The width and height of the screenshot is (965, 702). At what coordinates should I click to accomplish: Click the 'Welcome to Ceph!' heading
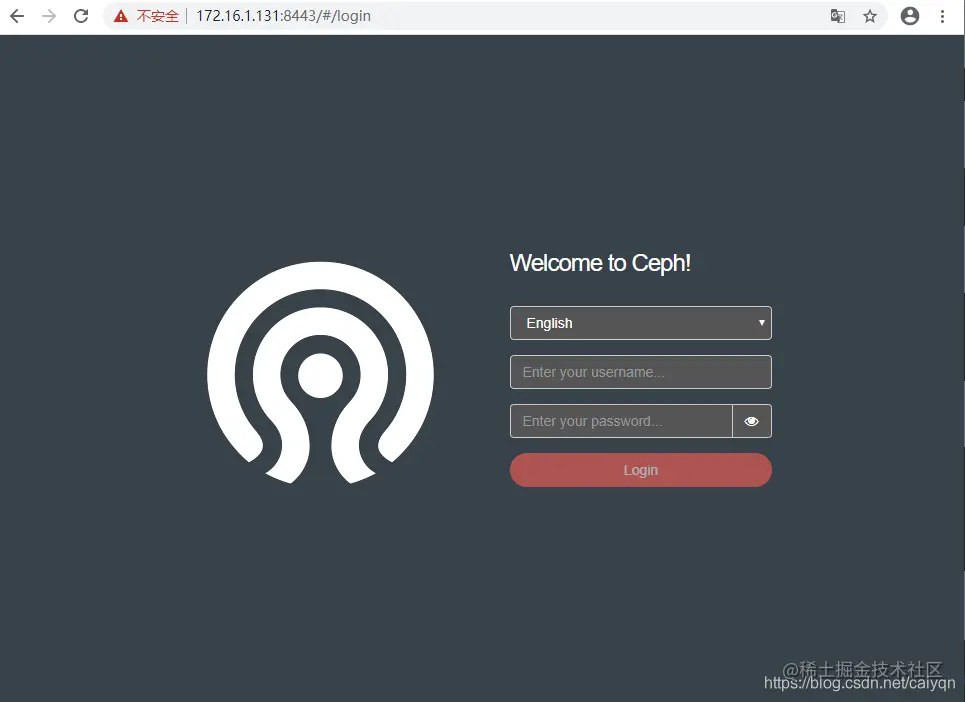pos(600,263)
